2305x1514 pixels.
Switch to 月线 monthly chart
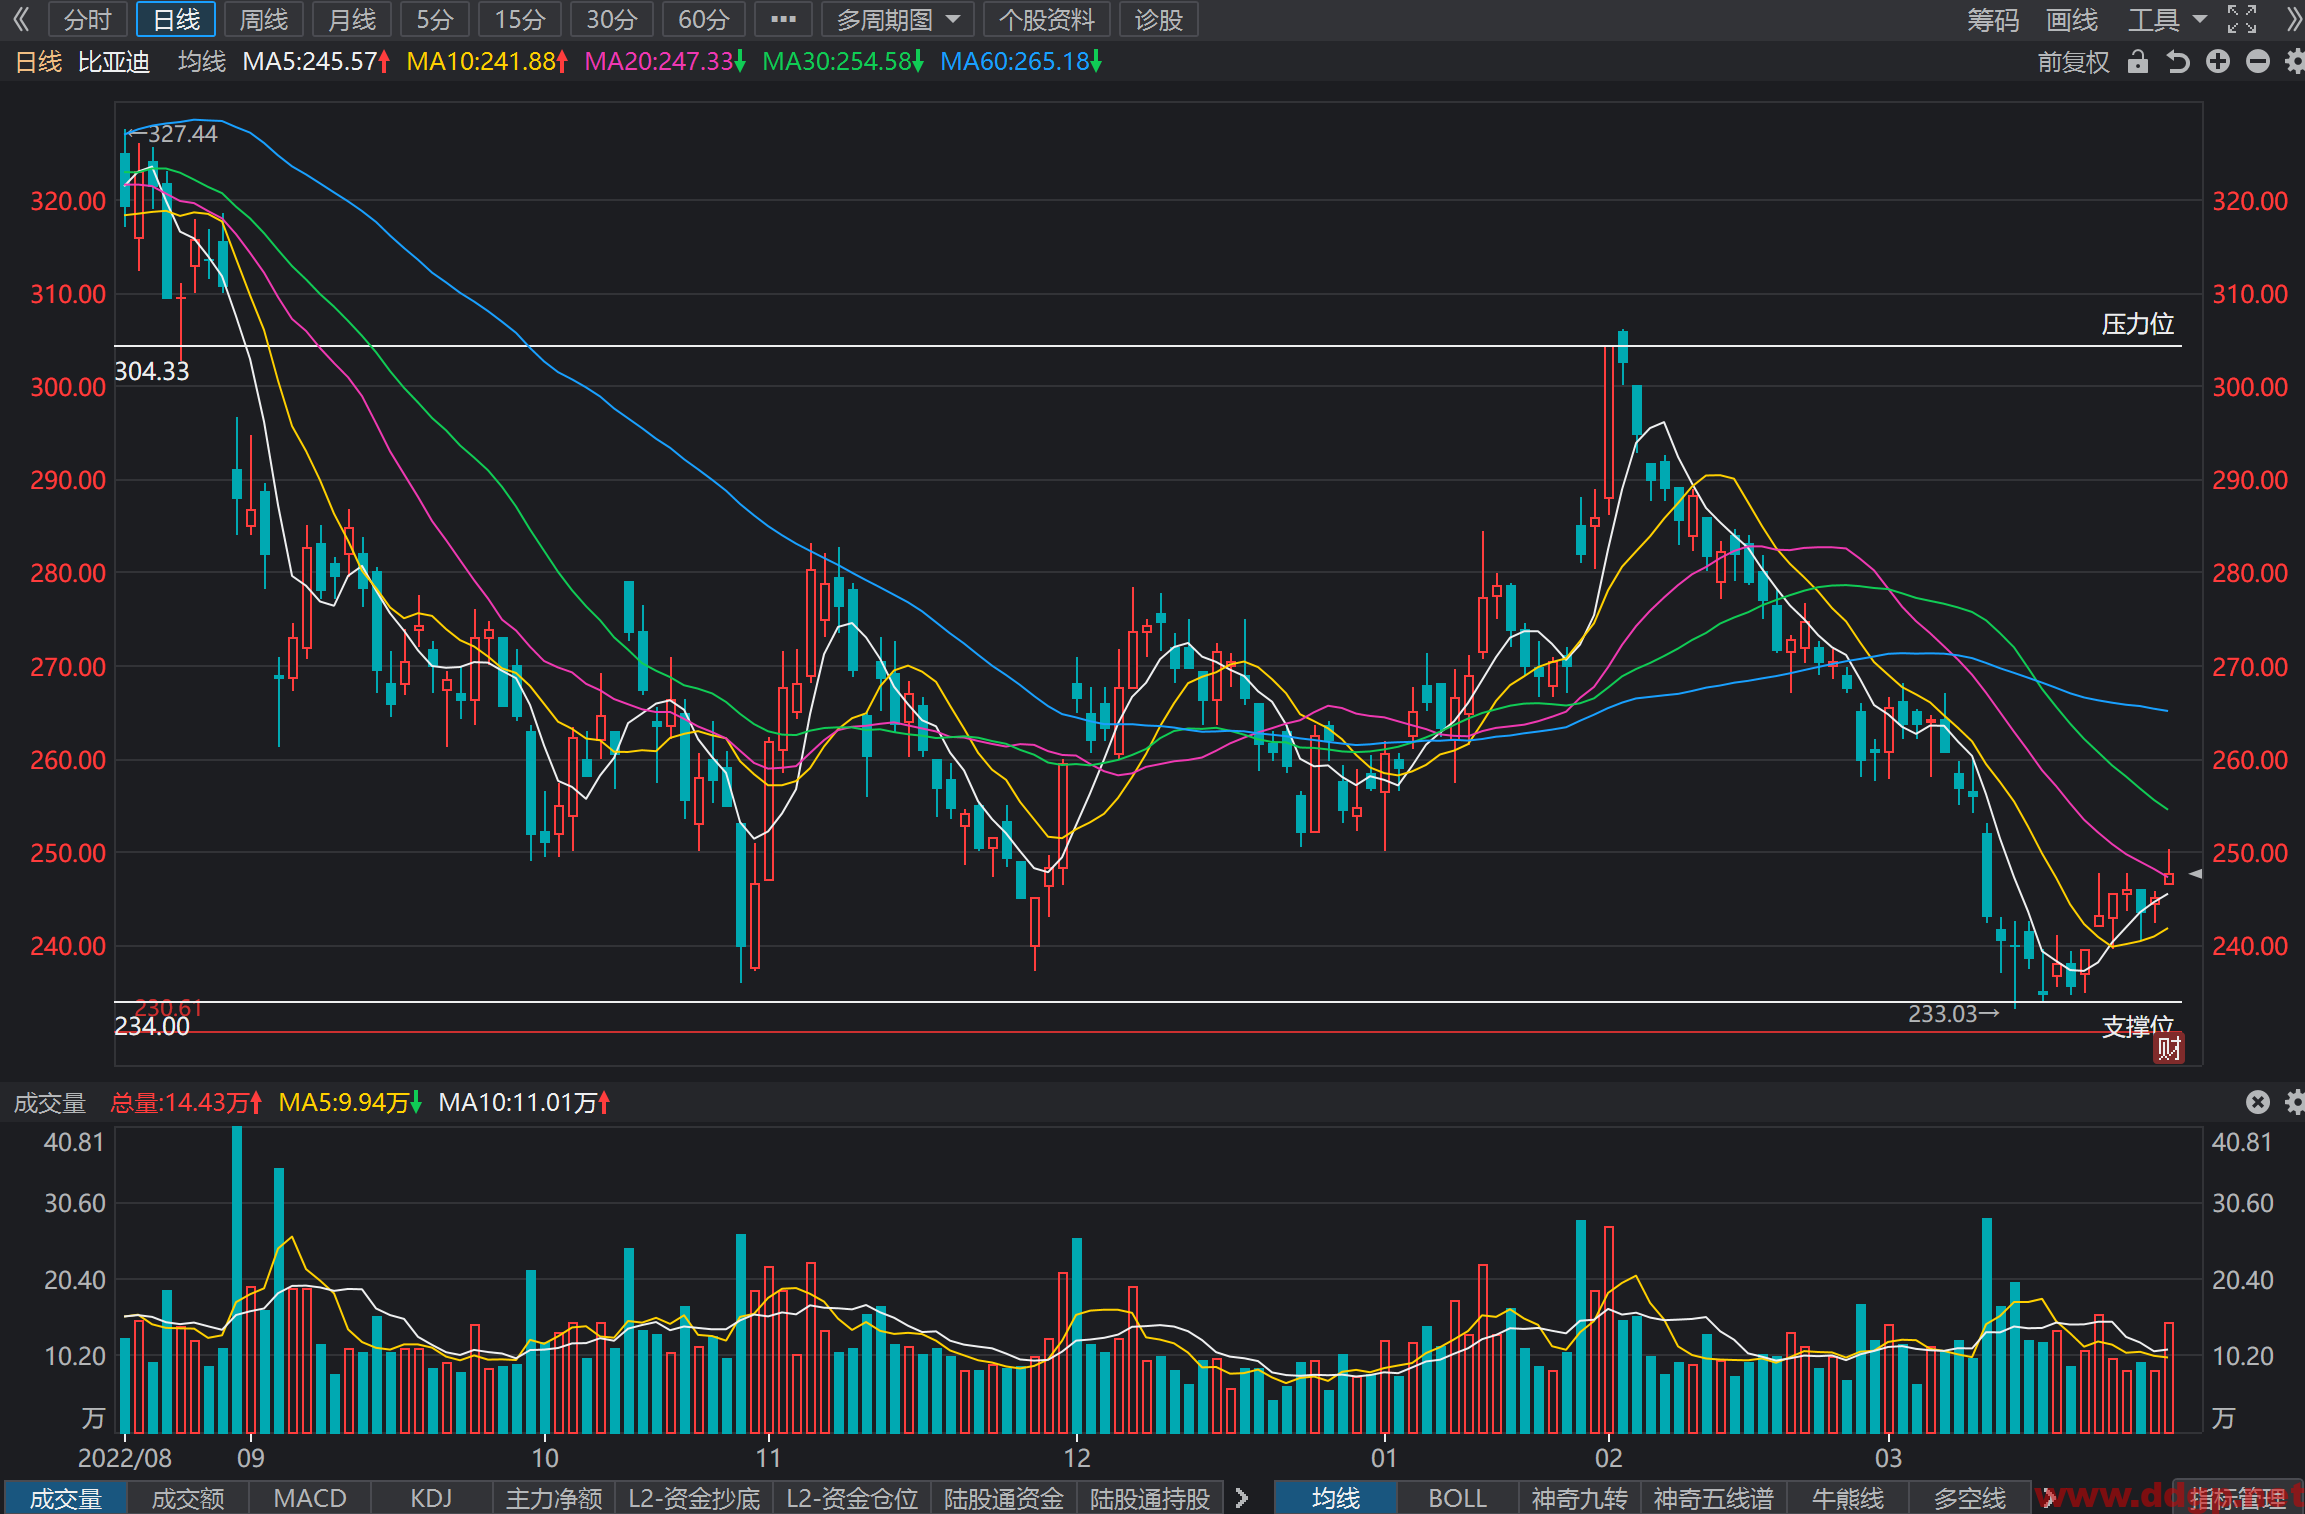[352, 19]
